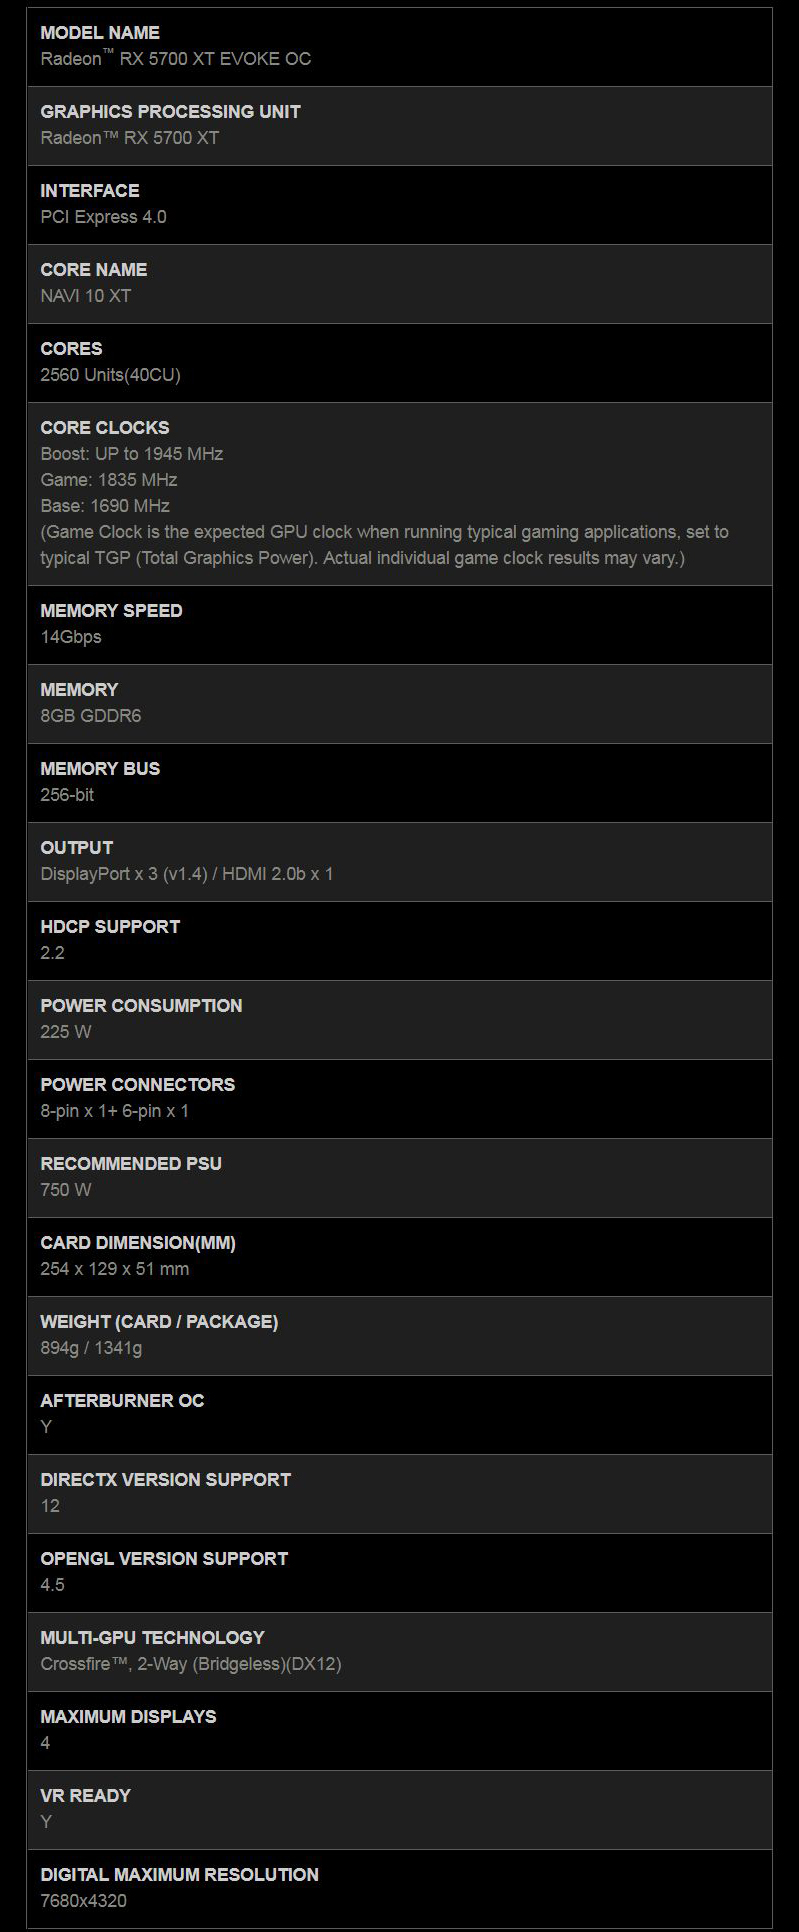Click the HDCP SUPPORT heading
Screen dimensions: 799x1932
tap(110, 927)
